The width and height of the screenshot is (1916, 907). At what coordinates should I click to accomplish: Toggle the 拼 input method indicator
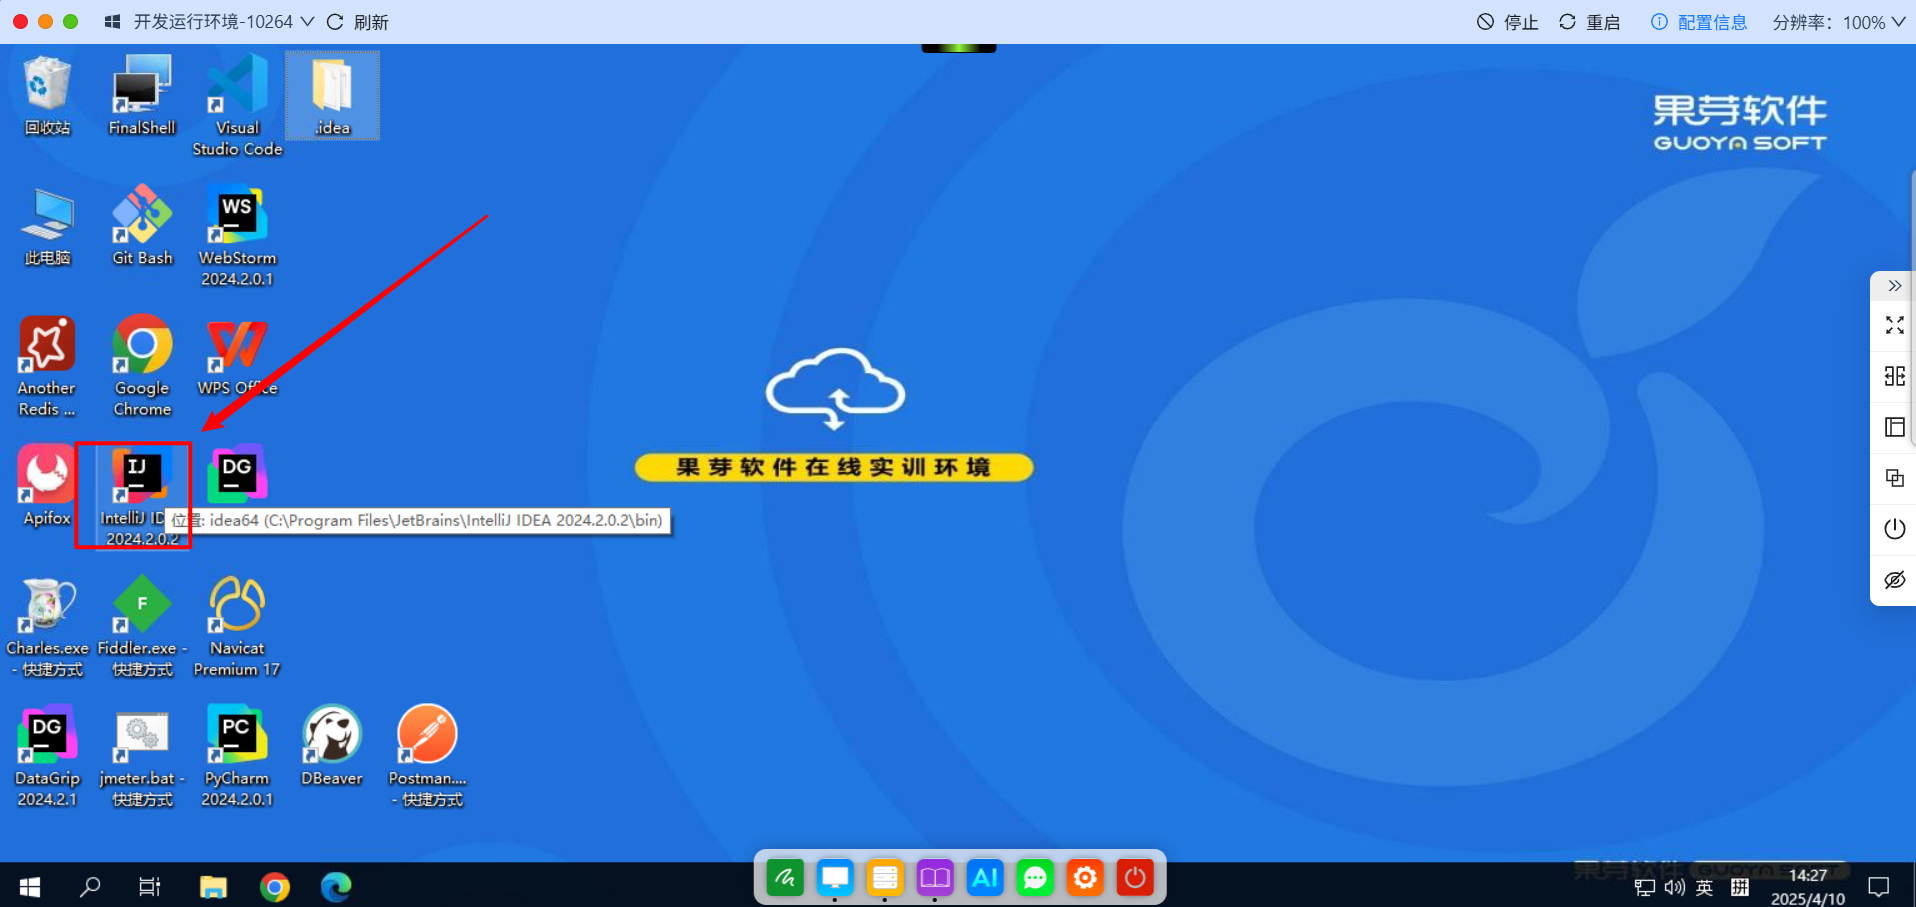pos(1740,888)
